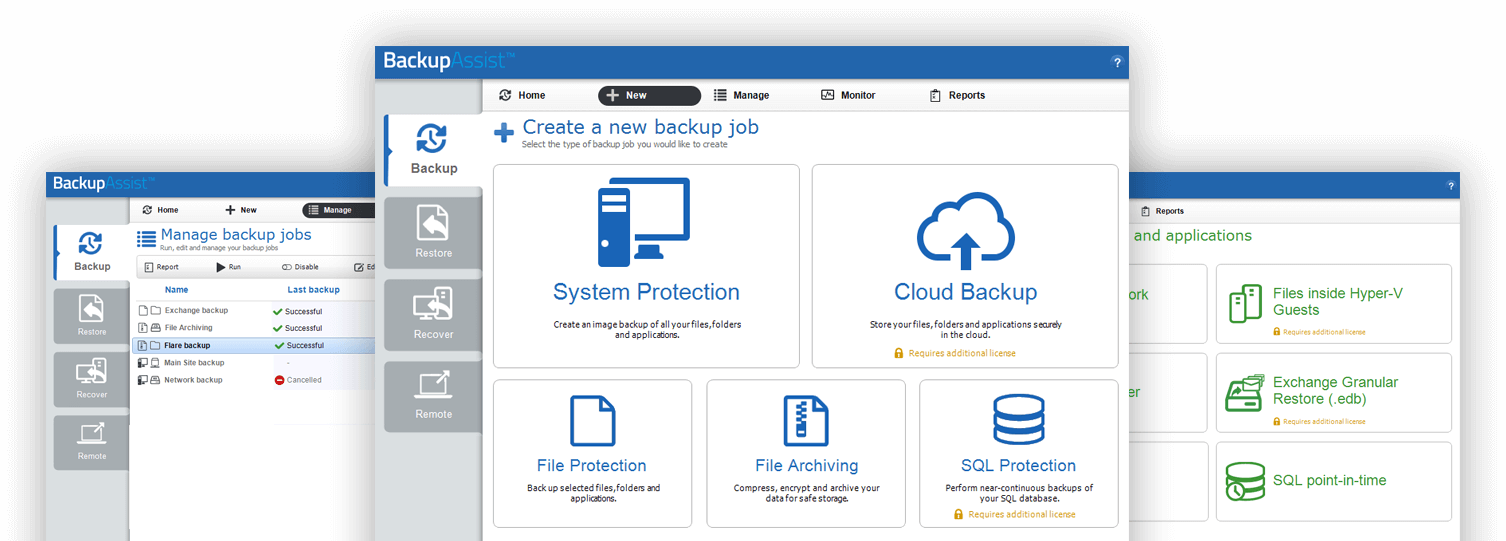This screenshot has width=1506, height=541.
Task: Open System Protection computer icon in front window
Action: (x=644, y=222)
